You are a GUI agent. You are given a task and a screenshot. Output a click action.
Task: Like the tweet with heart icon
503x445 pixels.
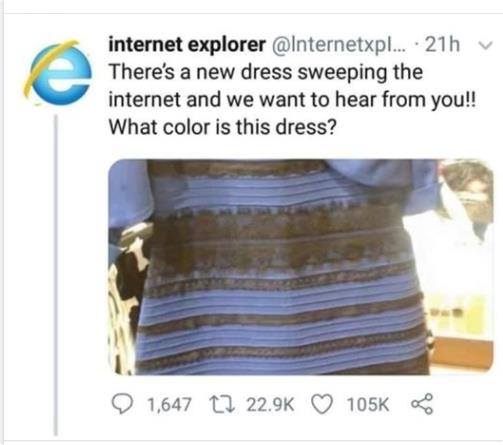pyautogui.click(x=322, y=404)
